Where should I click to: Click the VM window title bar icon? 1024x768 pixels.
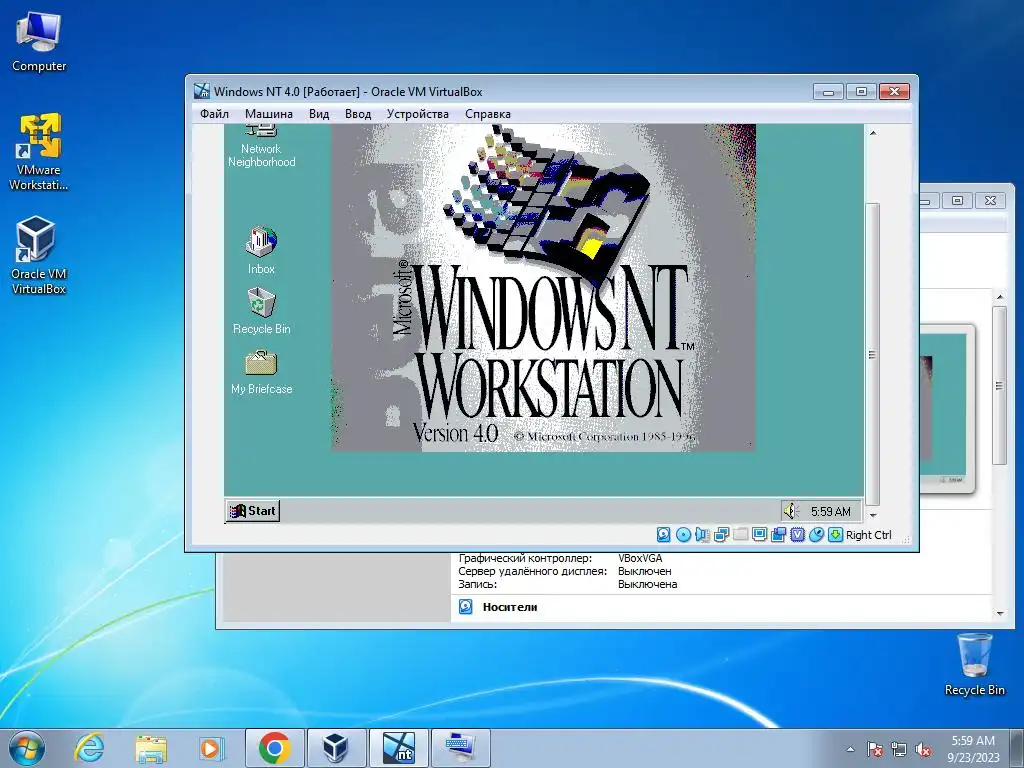pyautogui.click(x=202, y=91)
